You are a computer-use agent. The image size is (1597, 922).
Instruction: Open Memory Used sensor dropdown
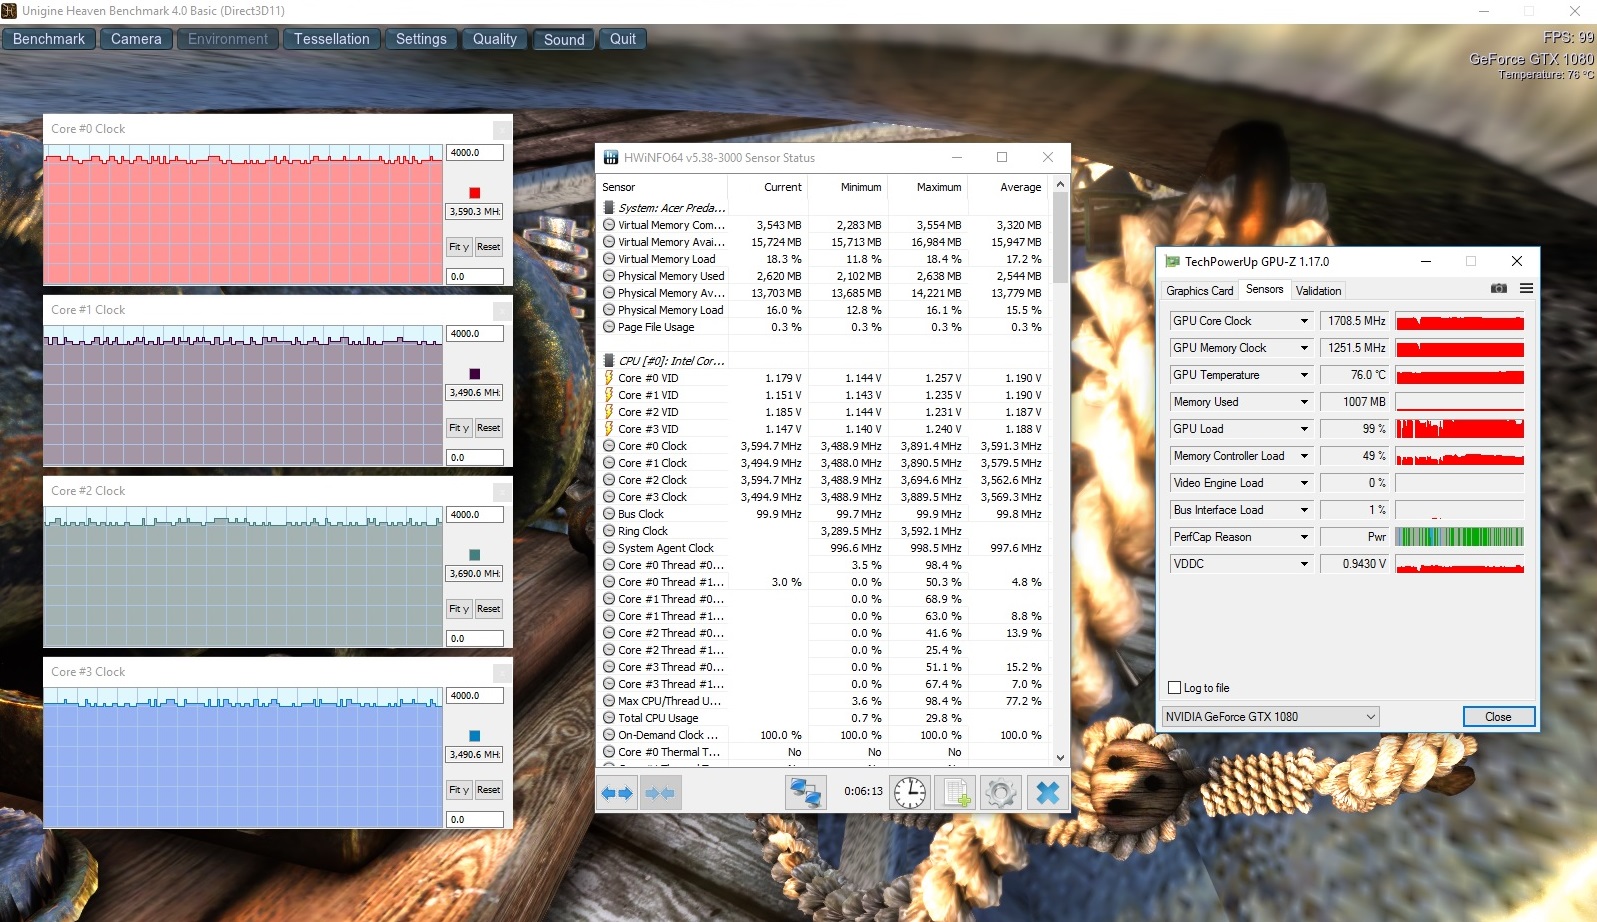(1304, 402)
